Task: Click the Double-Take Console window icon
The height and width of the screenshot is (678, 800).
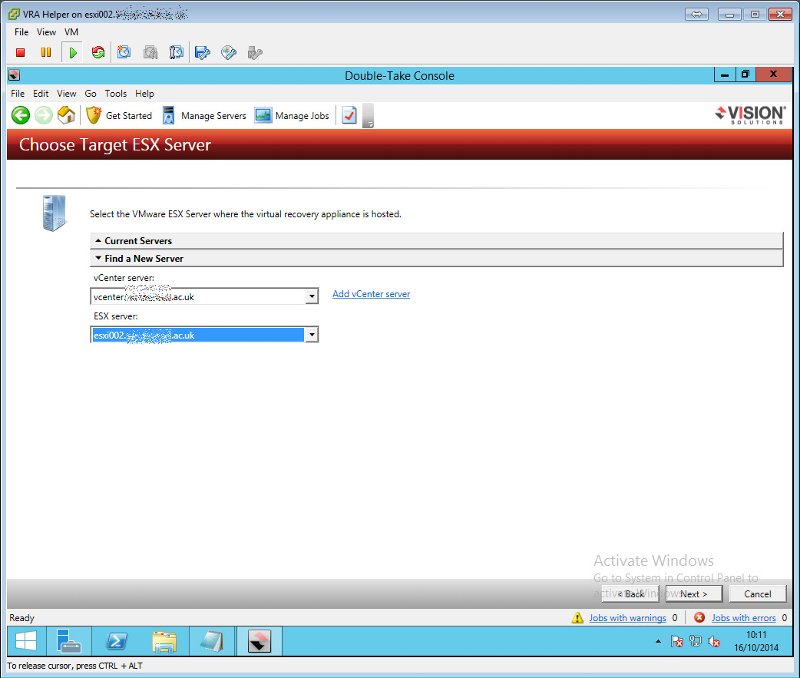Action: pyautogui.click(x=14, y=76)
